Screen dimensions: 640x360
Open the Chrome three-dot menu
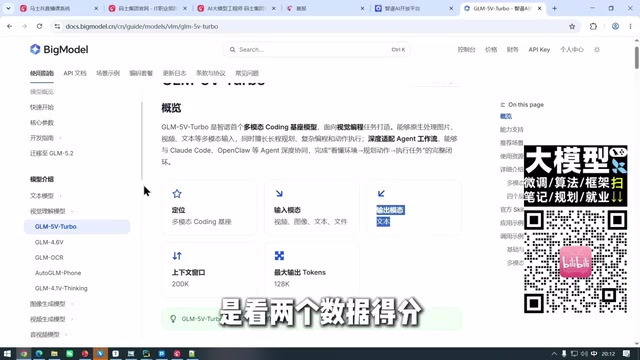(630, 26)
